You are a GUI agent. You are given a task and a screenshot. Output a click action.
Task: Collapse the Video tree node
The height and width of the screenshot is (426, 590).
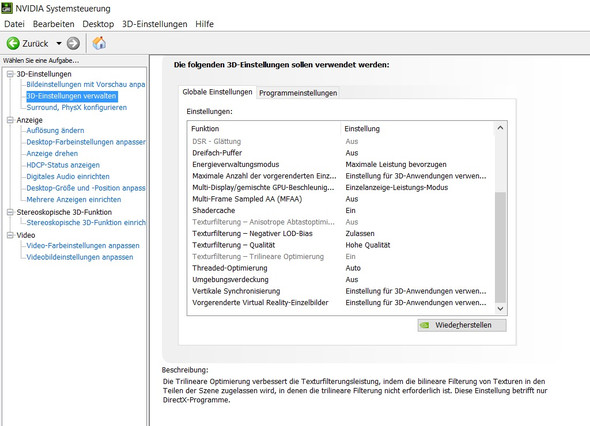tap(10, 235)
